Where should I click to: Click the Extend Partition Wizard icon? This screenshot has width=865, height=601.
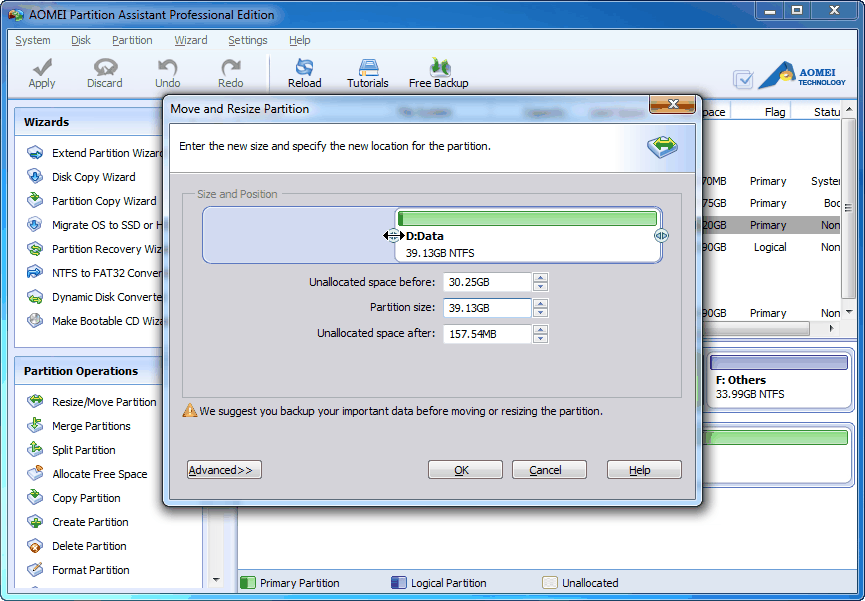pos(35,152)
